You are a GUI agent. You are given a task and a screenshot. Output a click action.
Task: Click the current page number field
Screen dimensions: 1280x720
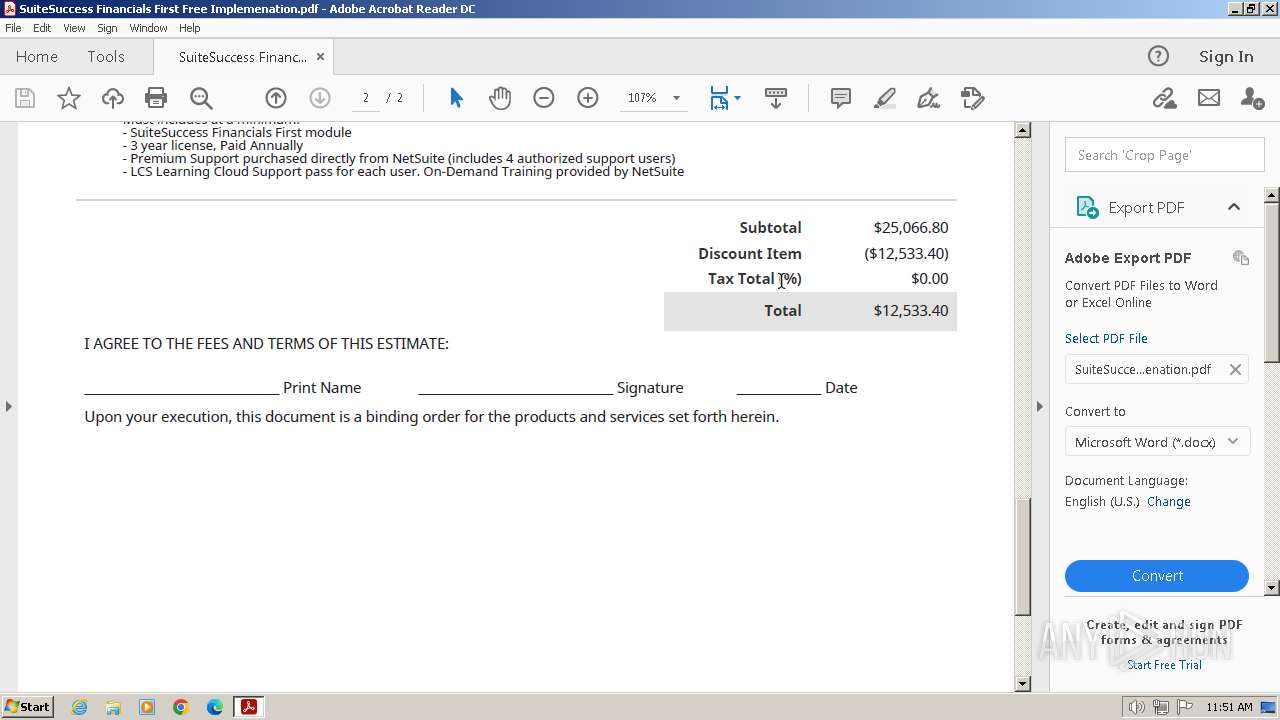366,98
